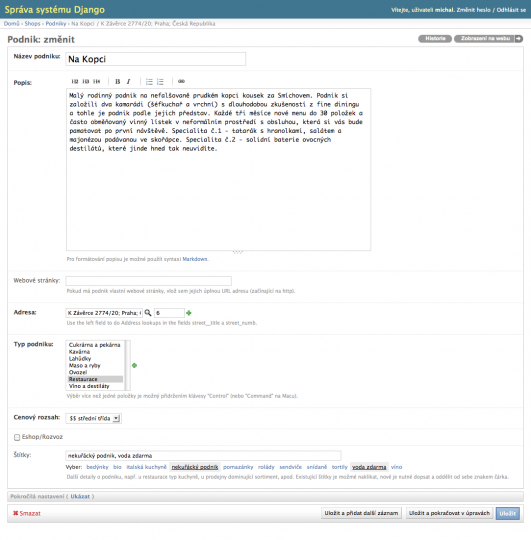
Task: Insert numbered list in description
Action: 160,82
